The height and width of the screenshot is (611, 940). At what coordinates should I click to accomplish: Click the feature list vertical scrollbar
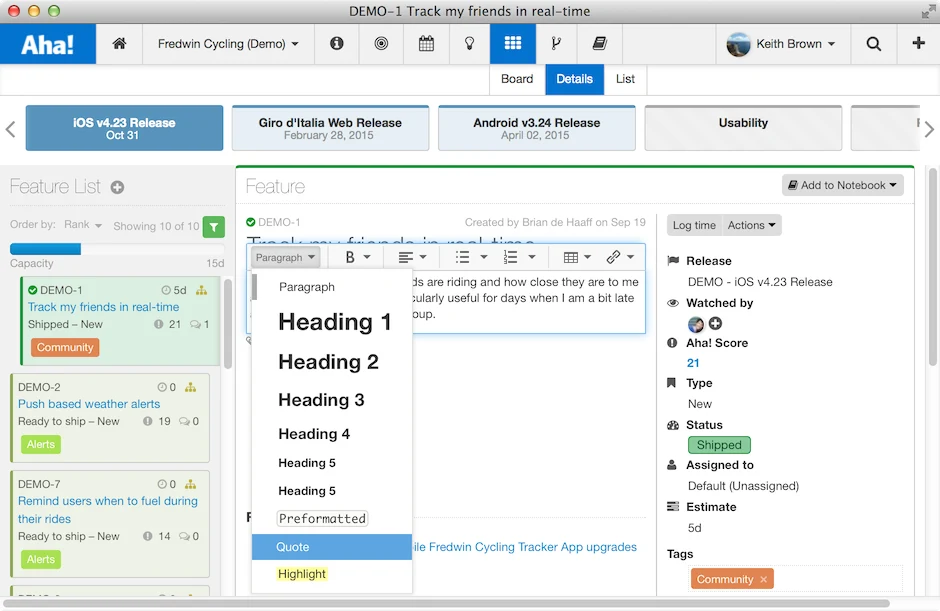[228, 324]
